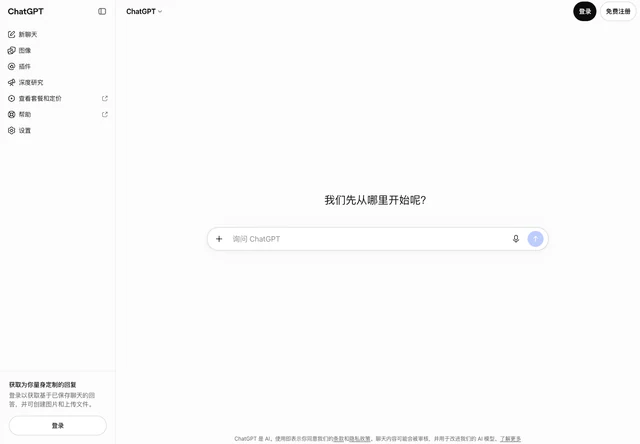The width and height of the screenshot is (640, 444).
Task: Open the 了解更多 link in footer
Action: pyautogui.click(x=510, y=439)
